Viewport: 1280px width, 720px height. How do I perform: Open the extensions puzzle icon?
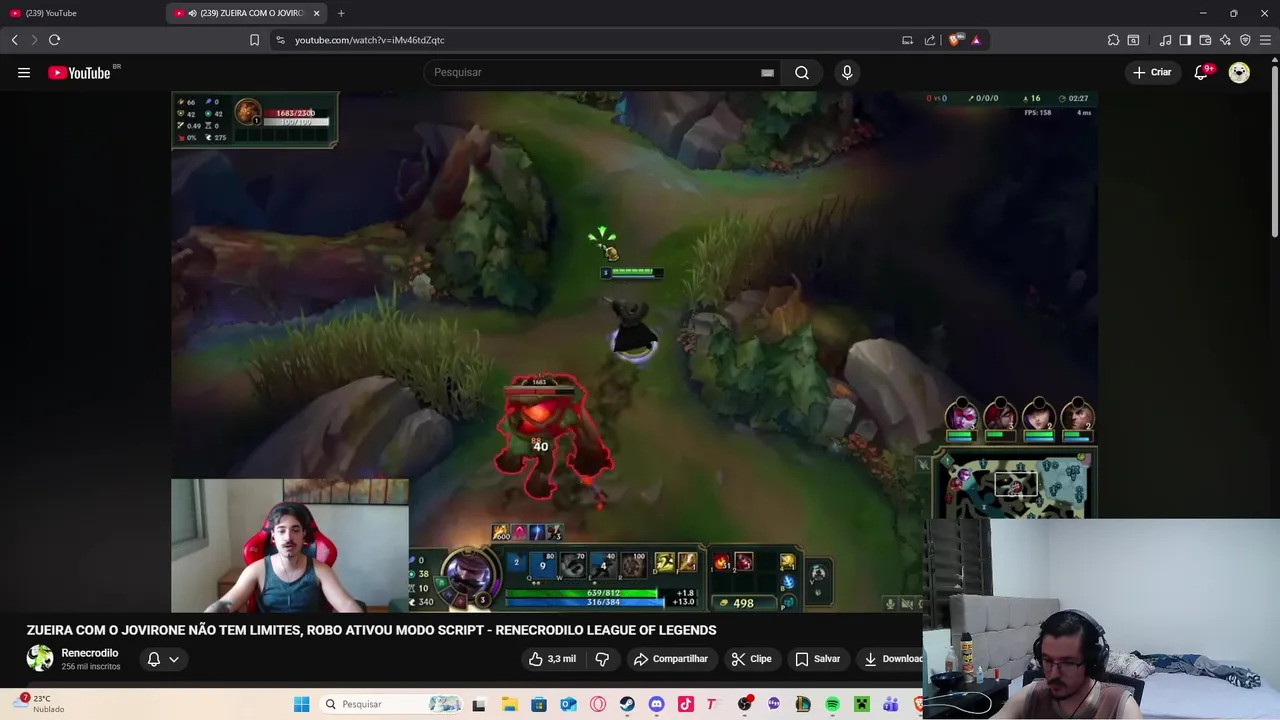point(1113,40)
